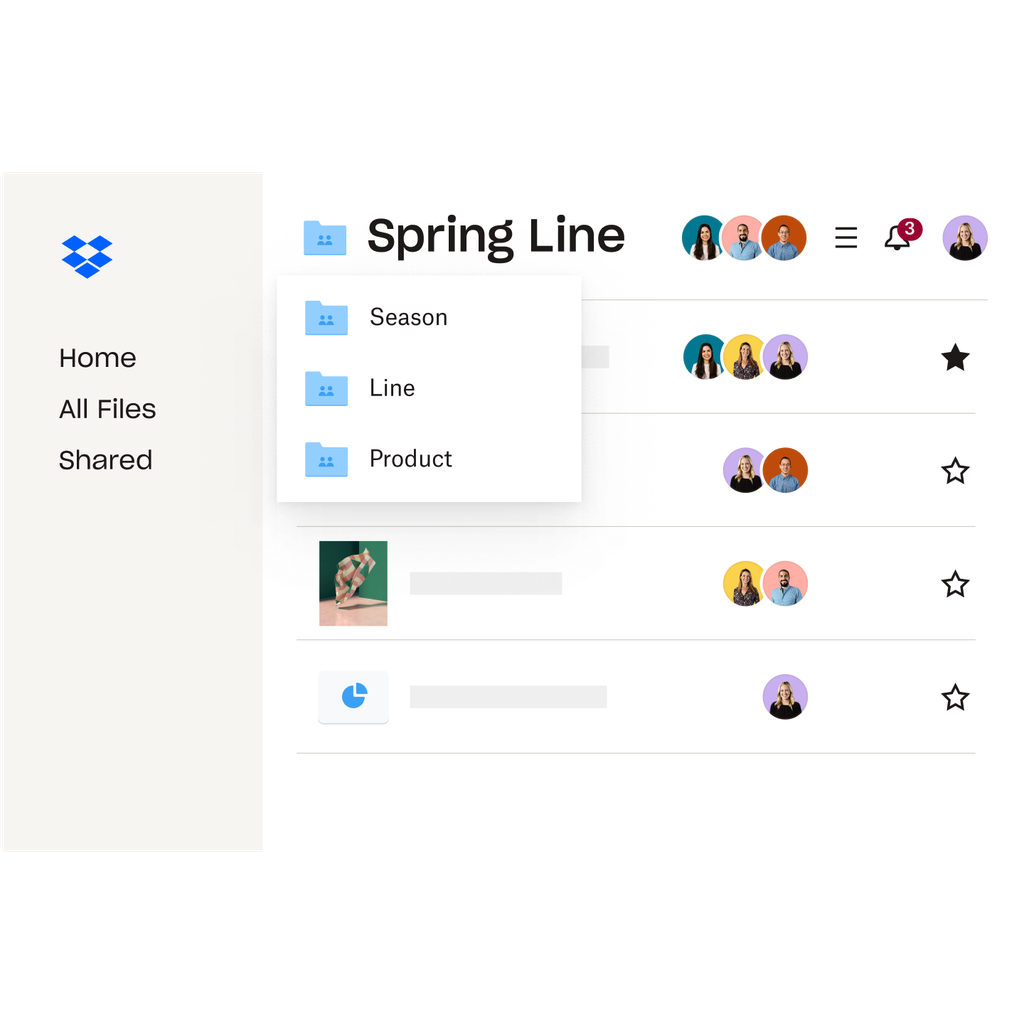Select Season from the folder dropdown
The image size is (1024, 1024).
coord(408,317)
